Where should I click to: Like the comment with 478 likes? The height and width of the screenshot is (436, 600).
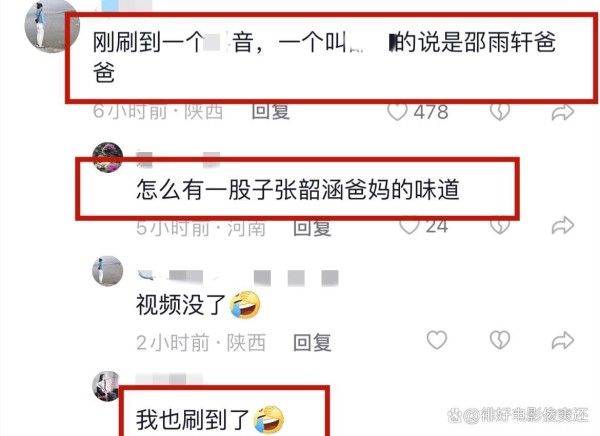(397, 112)
